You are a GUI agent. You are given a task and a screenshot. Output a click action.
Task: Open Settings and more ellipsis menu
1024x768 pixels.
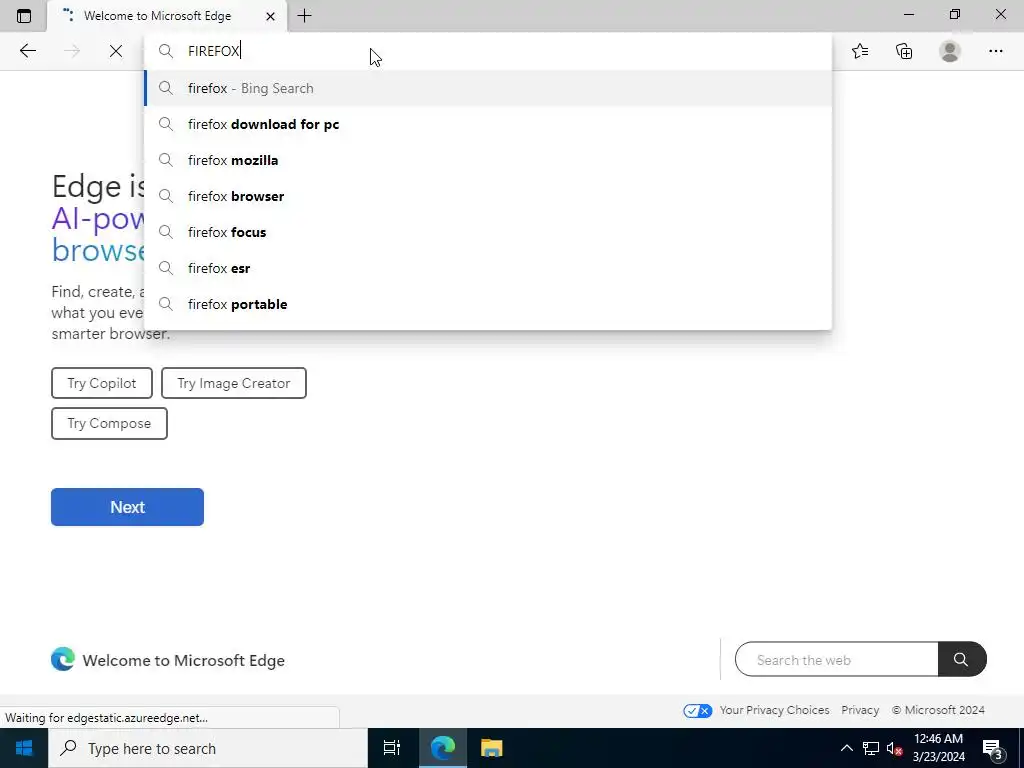pyautogui.click(x=995, y=51)
